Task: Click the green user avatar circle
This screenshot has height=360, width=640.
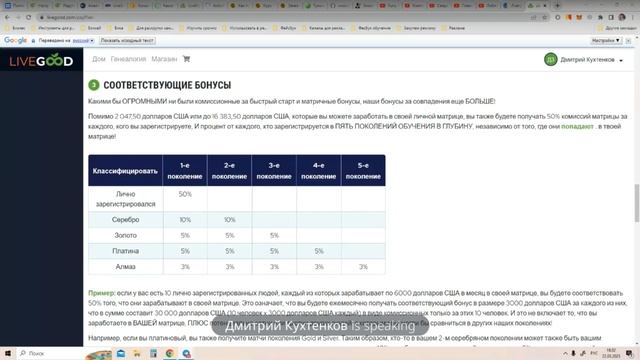Action: click(x=551, y=60)
